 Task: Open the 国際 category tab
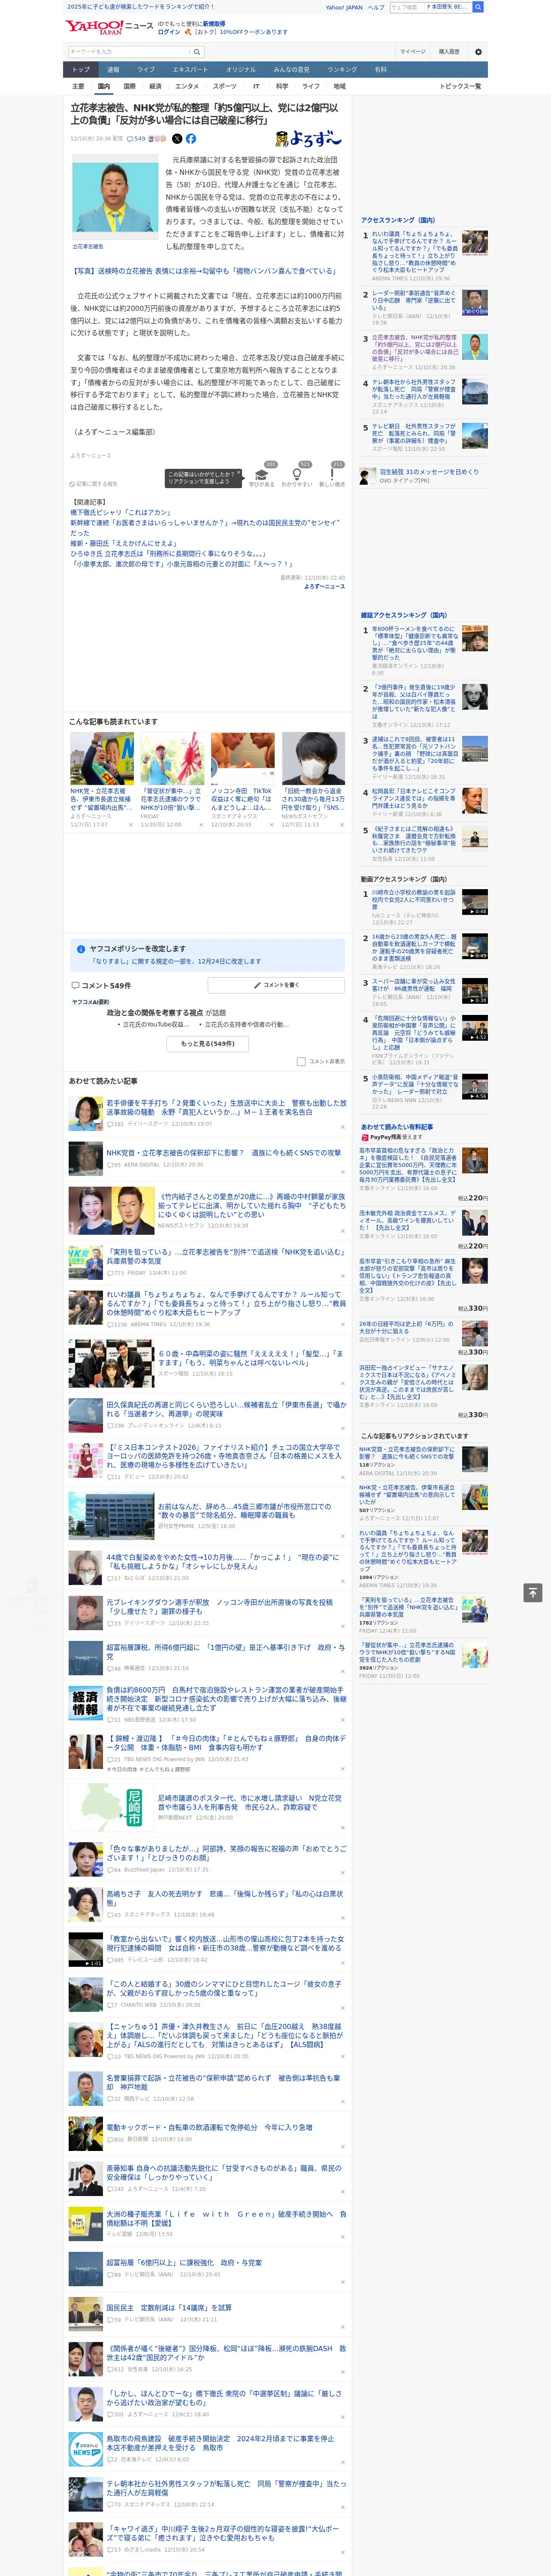129,86
